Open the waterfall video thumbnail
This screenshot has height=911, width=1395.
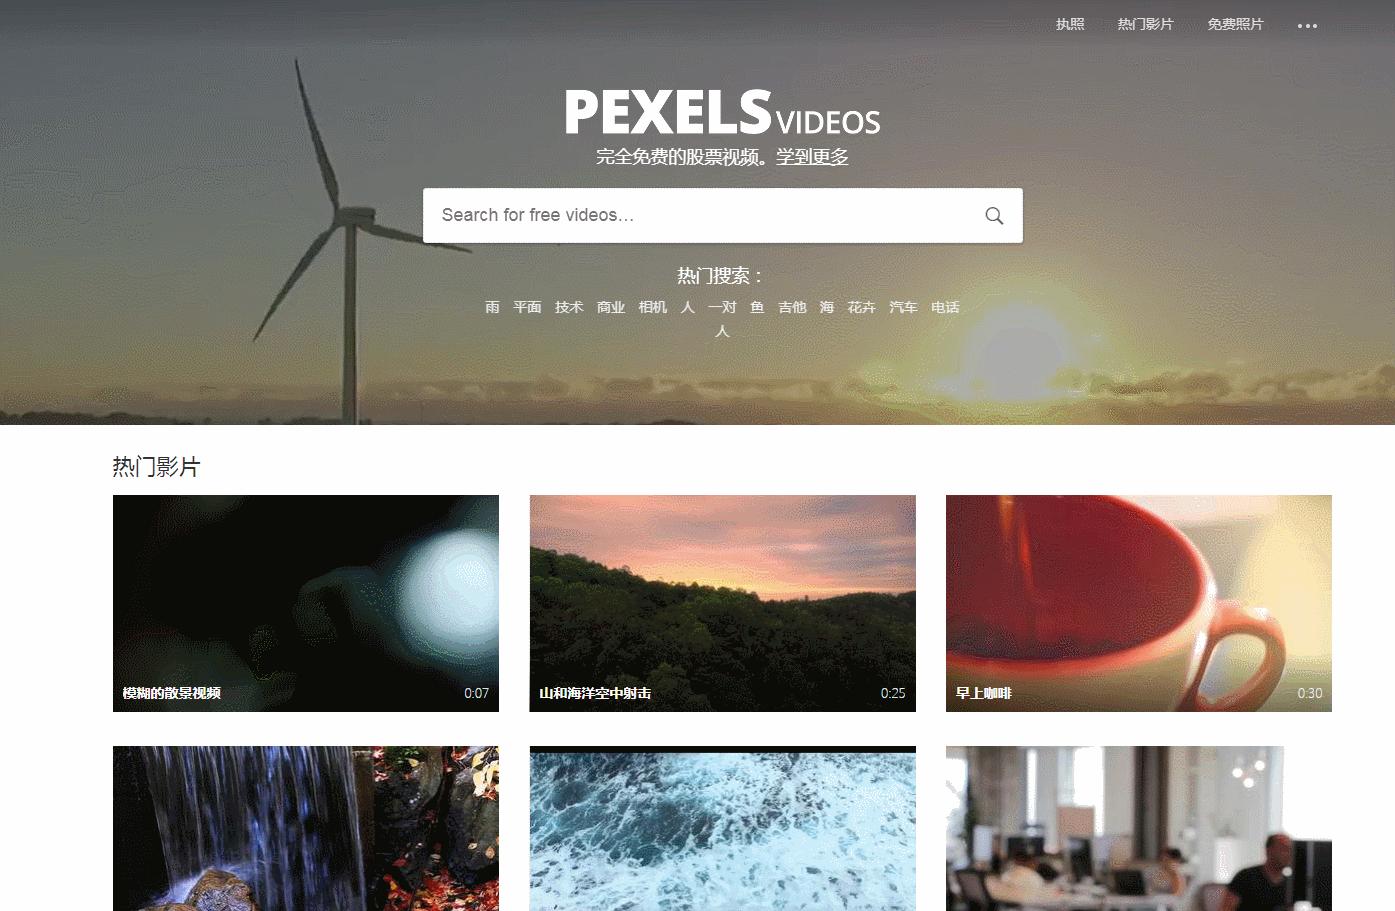coord(306,828)
